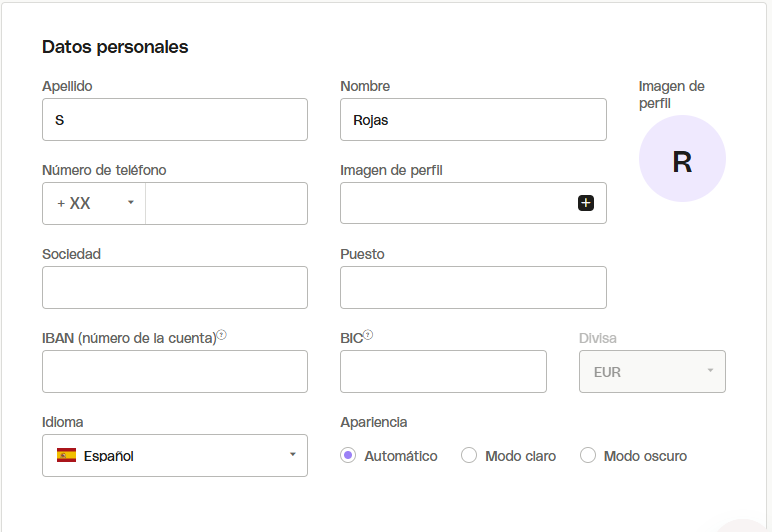This screenshot has width=772, height=532.
Task: Open the phone country code dropdown
Action: coord(94,203)
